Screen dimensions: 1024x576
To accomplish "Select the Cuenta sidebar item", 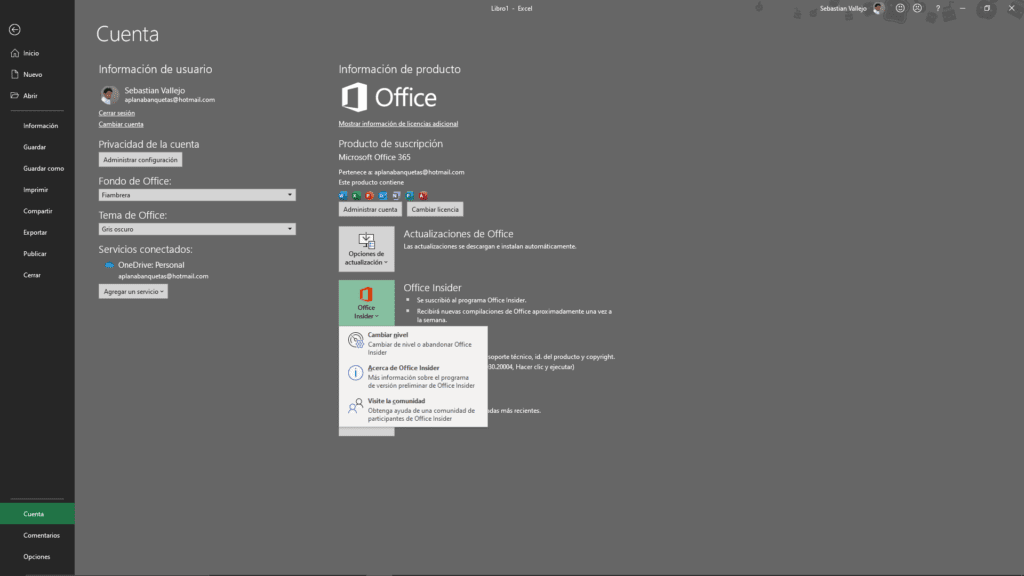I will 37,514.
